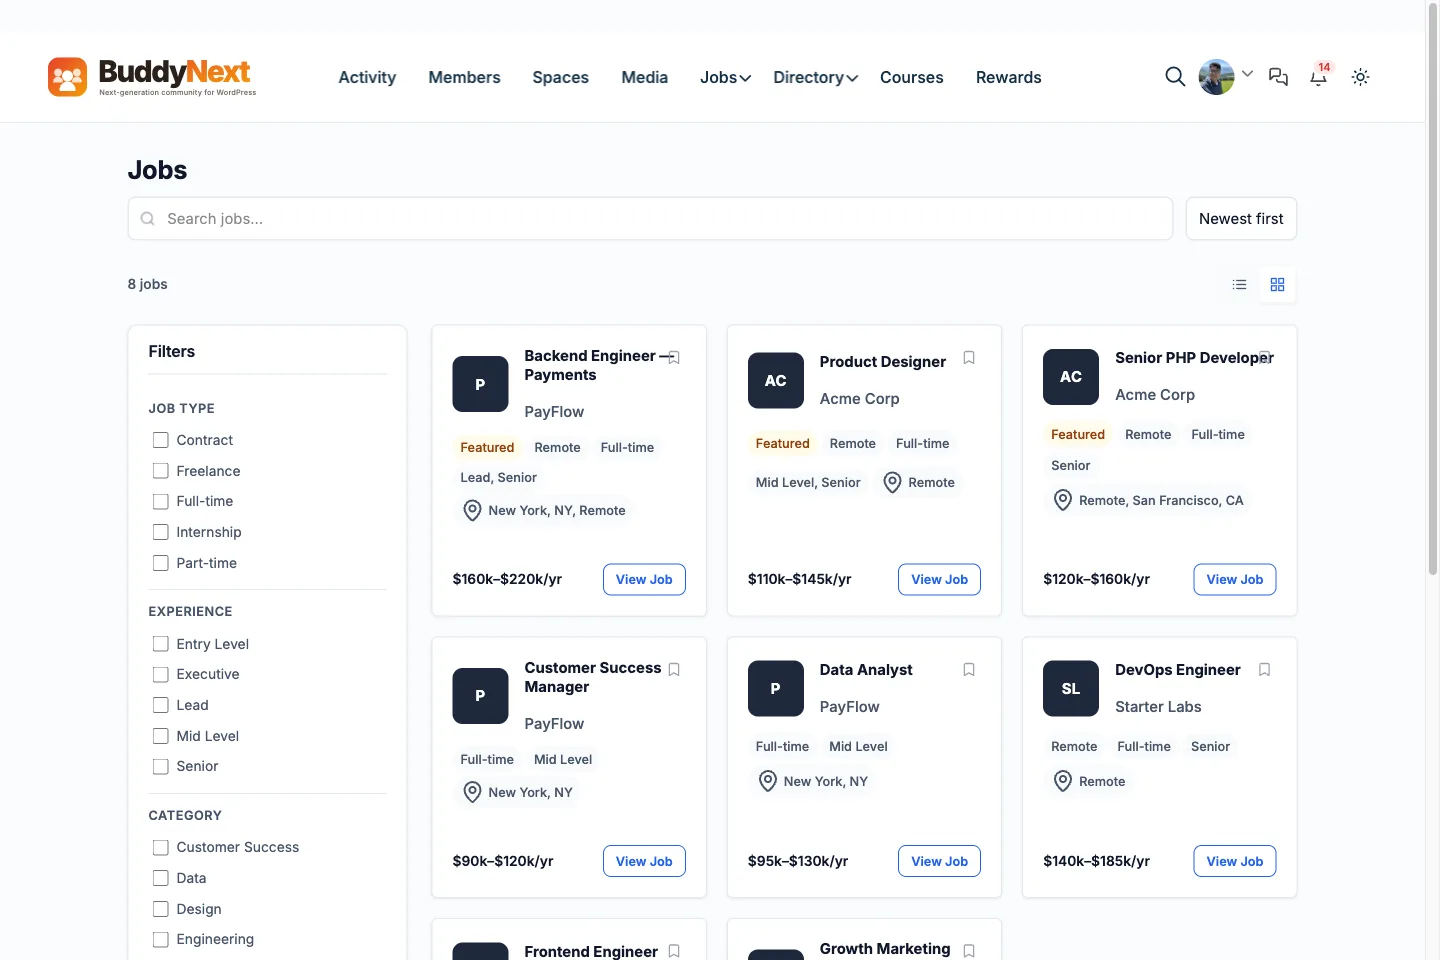
Task: Switch to list view layout
Action: 1240,285
